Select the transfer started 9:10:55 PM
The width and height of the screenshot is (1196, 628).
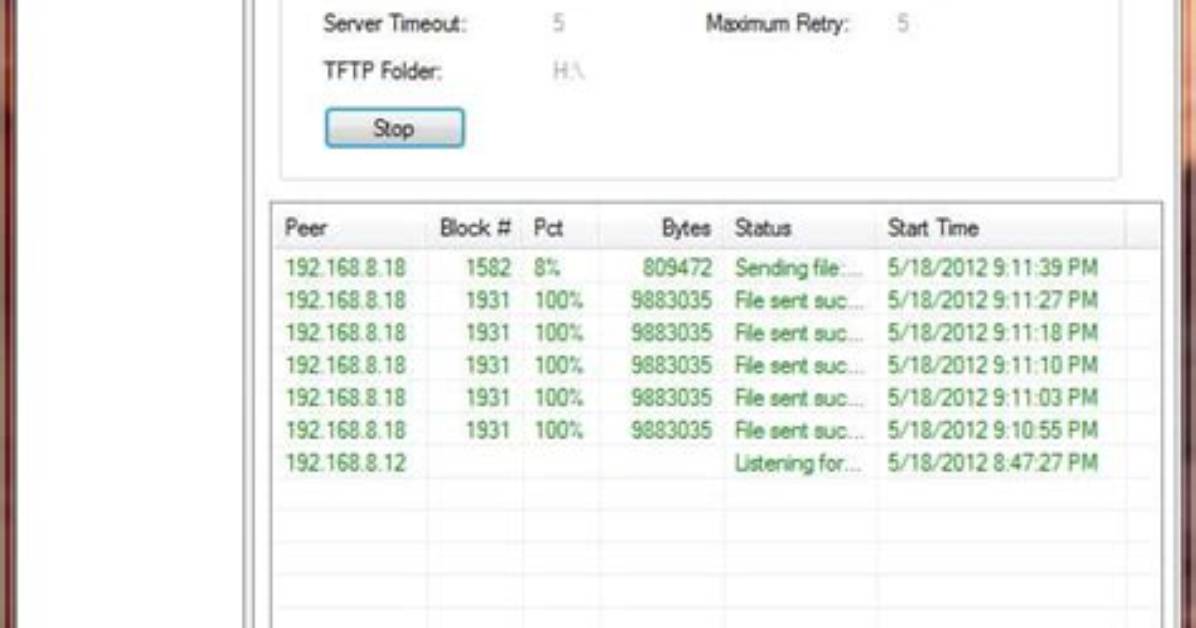point(715,430)
